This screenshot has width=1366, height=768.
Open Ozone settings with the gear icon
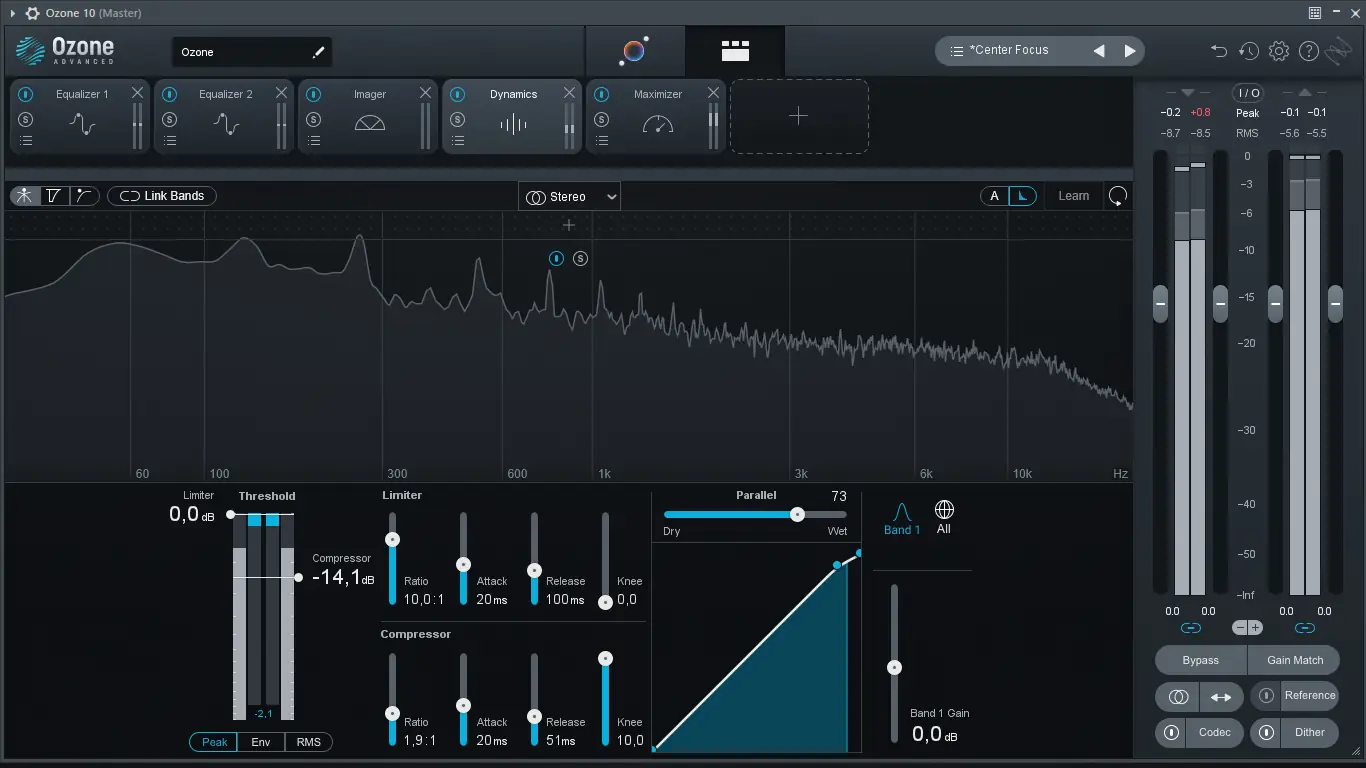tap(1278, 50)
